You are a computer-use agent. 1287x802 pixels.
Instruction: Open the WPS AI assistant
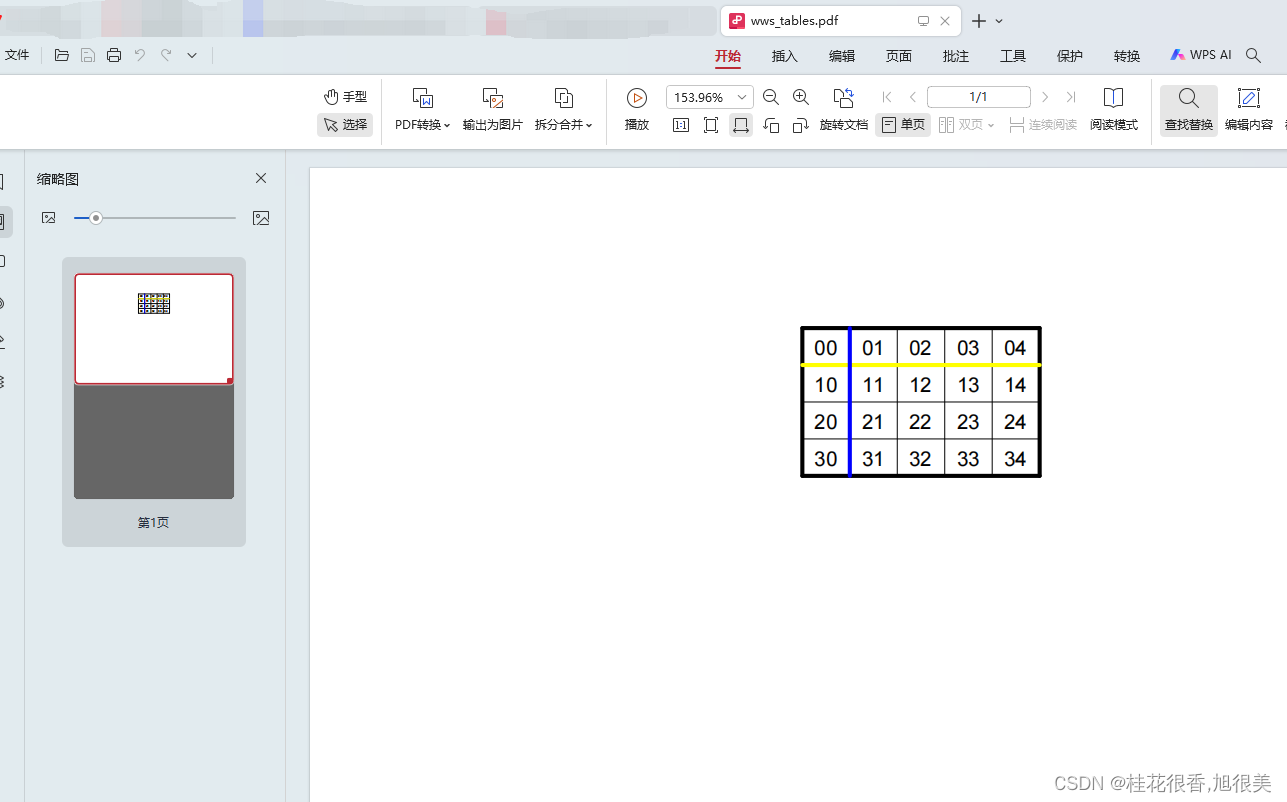(x=1201, y=55)
